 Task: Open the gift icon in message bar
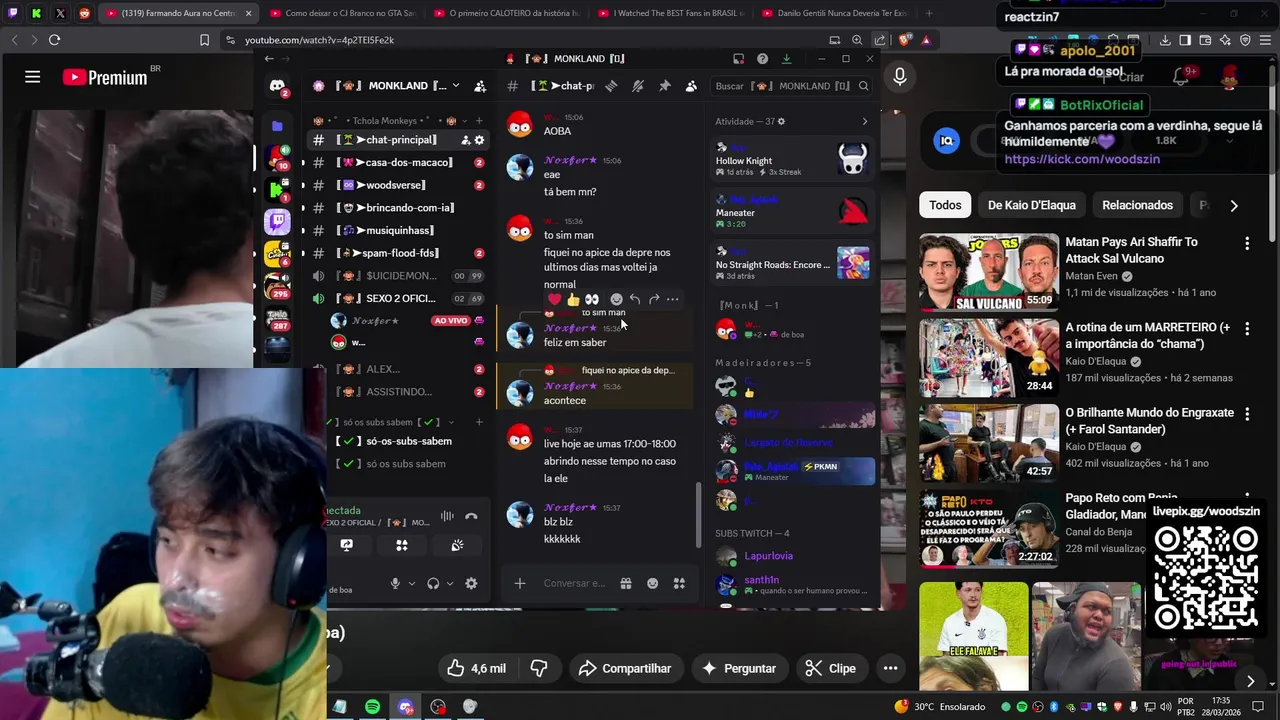coord(626,583)
